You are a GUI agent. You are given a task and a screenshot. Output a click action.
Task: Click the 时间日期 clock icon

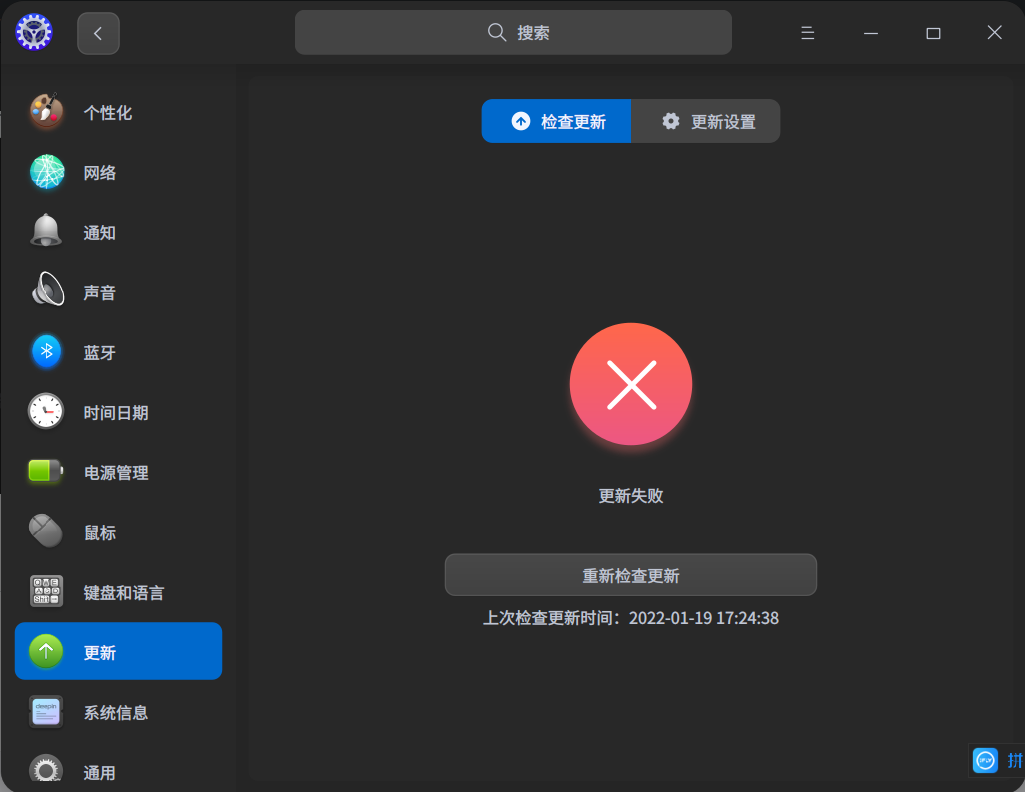coord(46,411)
